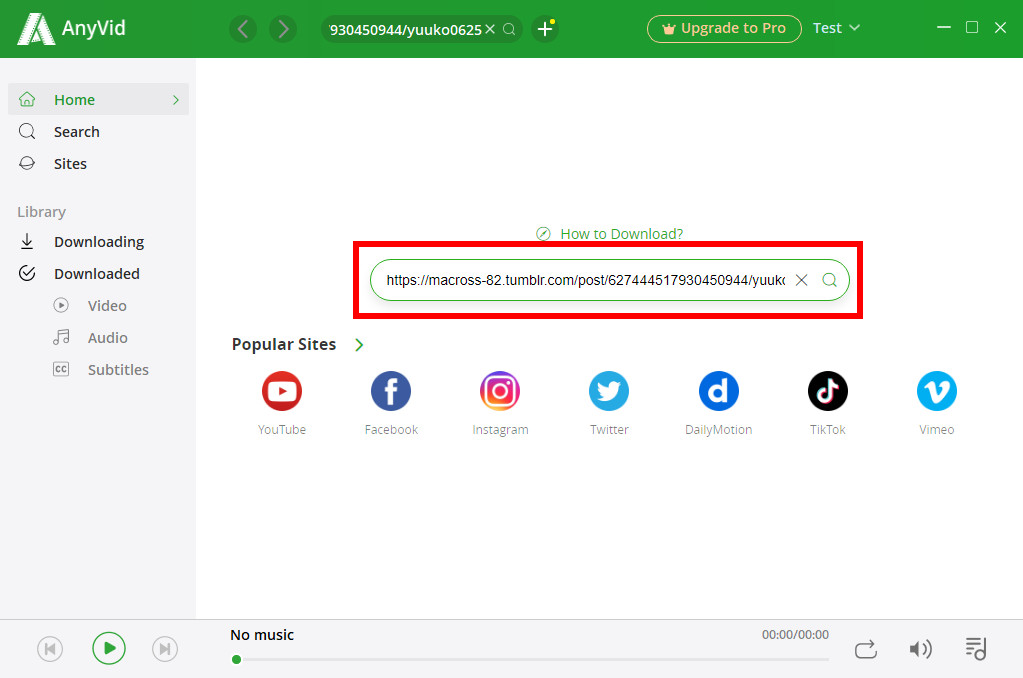Viewport: 1023px width, 678px height.
Task: Open the DailyMotion site icon
Action: coord(718,391)
